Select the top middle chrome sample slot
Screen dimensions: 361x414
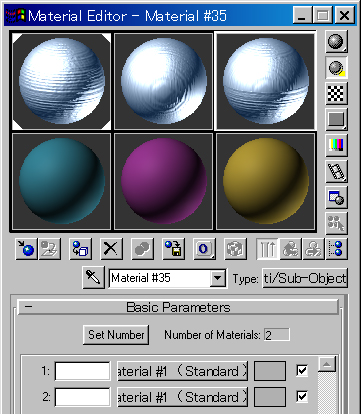pyautogui.click(x=163, y=81)
